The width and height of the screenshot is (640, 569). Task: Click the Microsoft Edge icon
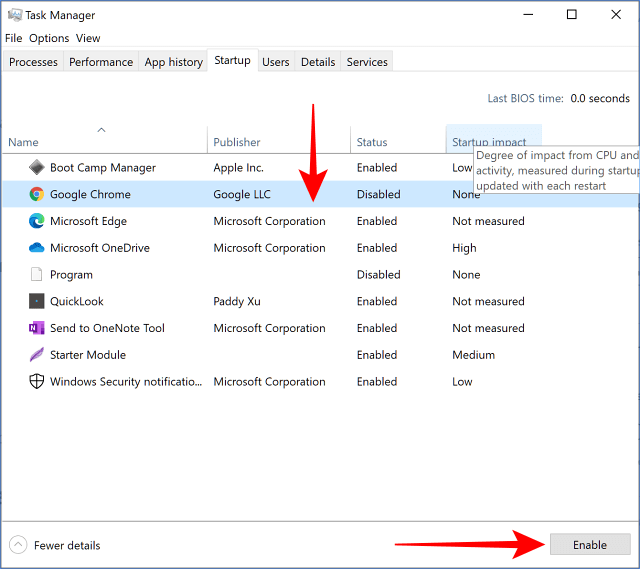click(37, 221)
